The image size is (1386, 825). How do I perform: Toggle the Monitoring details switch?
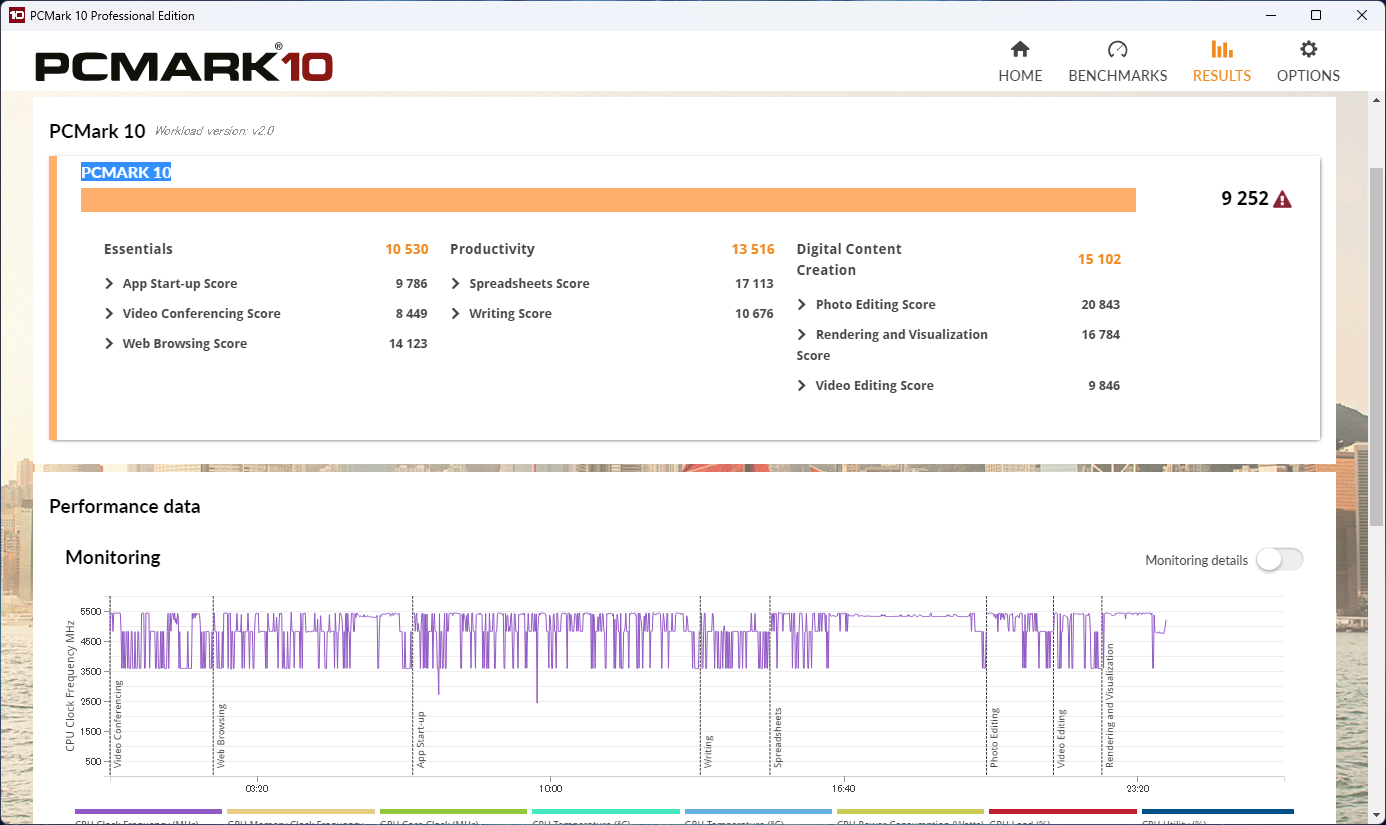(x=1279, y=560)
